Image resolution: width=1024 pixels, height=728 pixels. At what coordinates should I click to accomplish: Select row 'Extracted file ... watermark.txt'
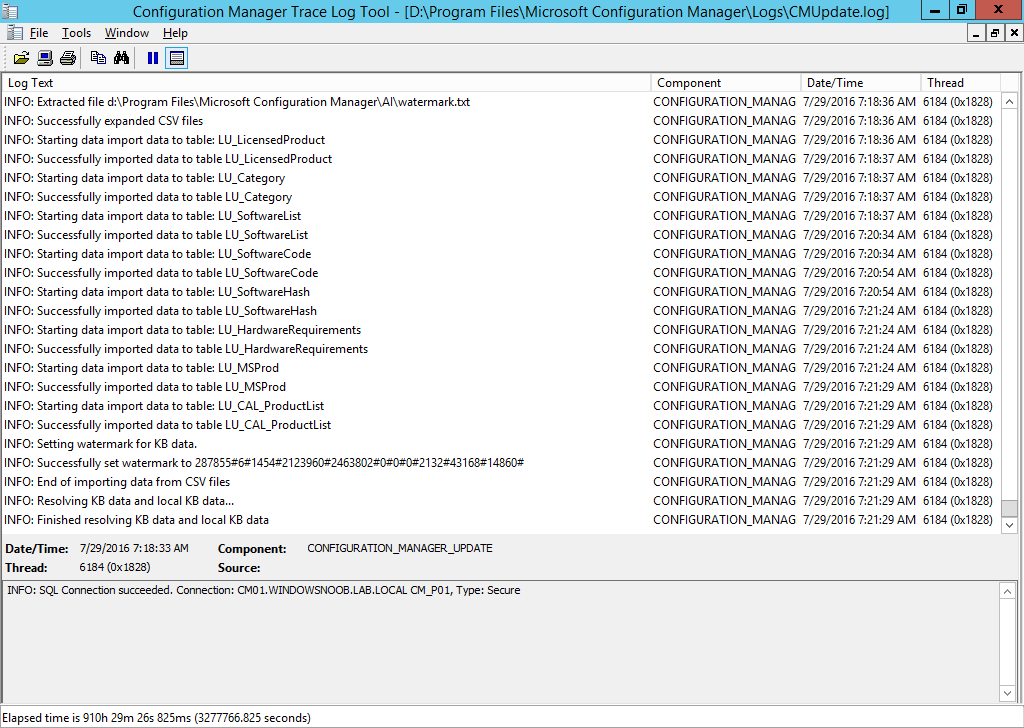tap(500, 102)
